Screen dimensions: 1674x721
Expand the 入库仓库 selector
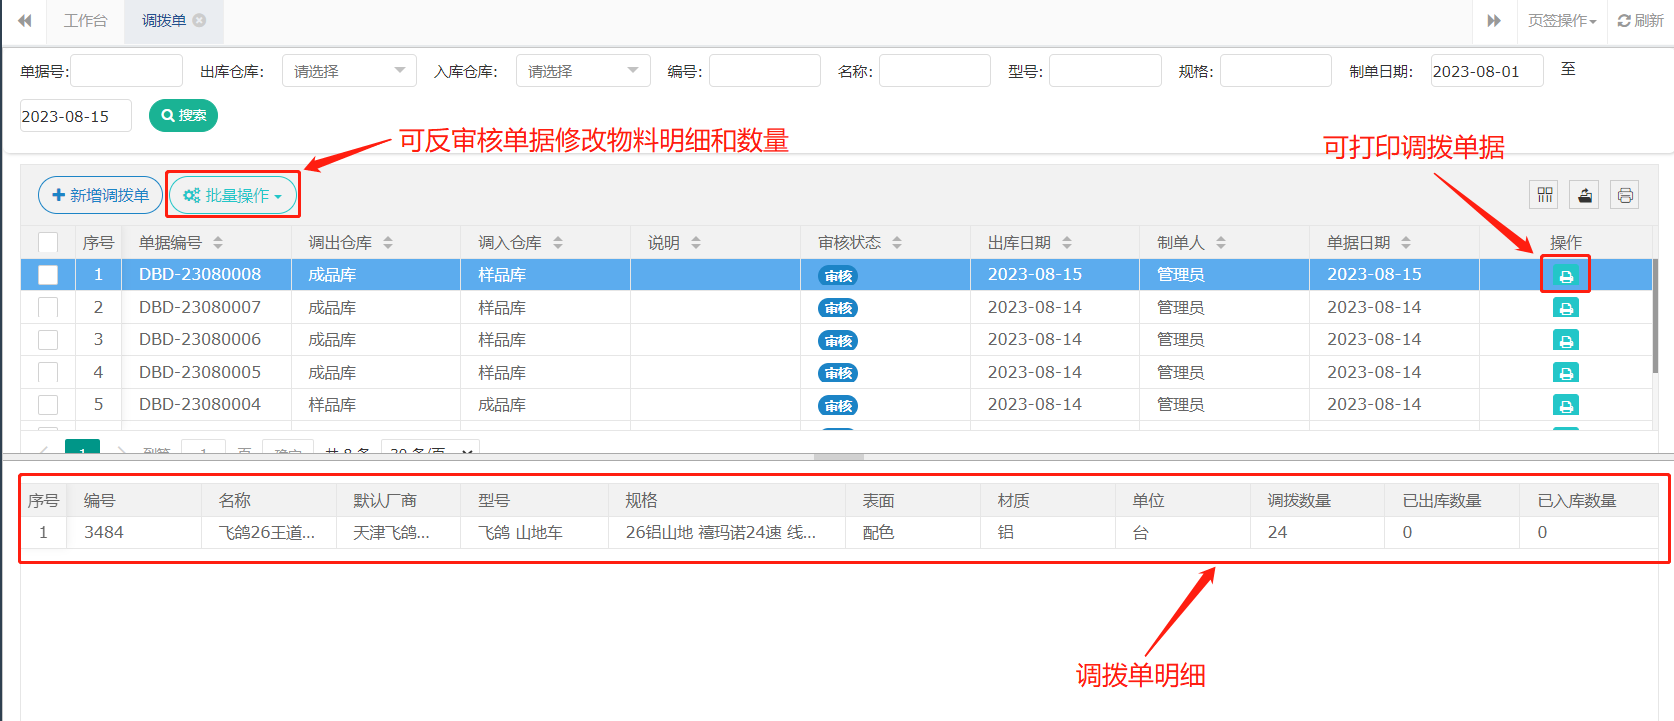tap(583, 71)
